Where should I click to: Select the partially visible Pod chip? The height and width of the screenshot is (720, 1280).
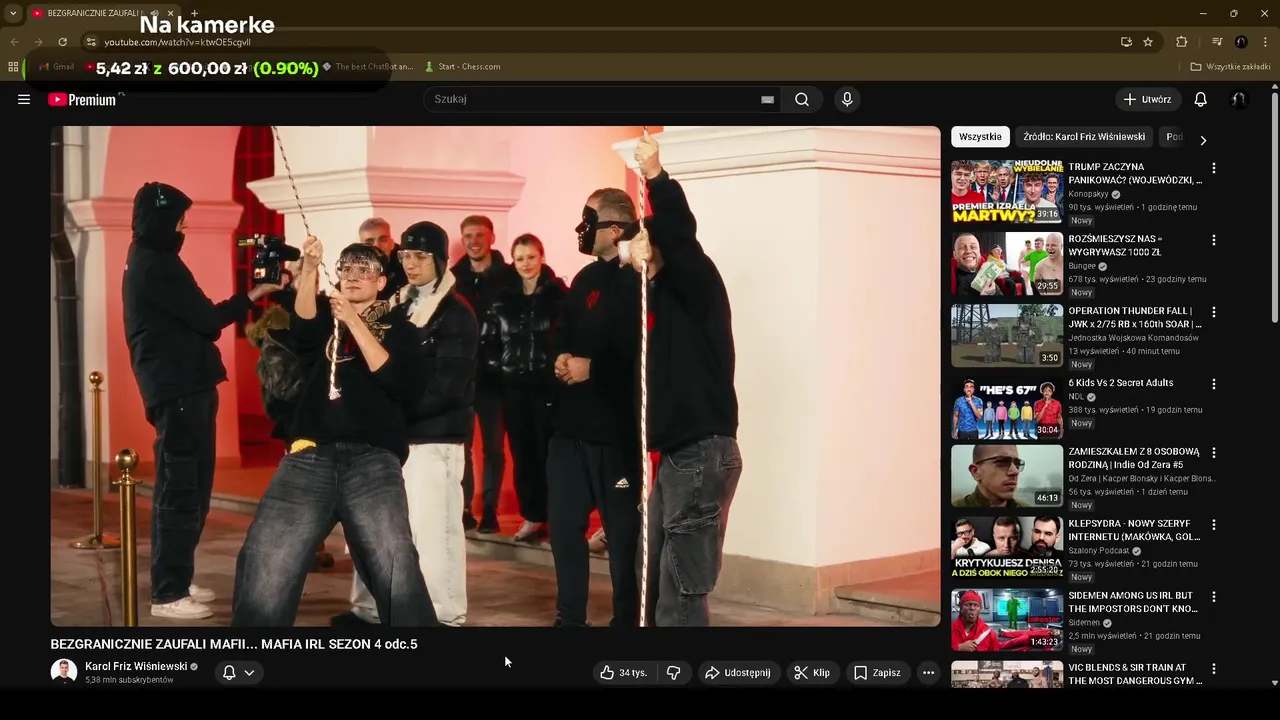tap(1174, 137)
